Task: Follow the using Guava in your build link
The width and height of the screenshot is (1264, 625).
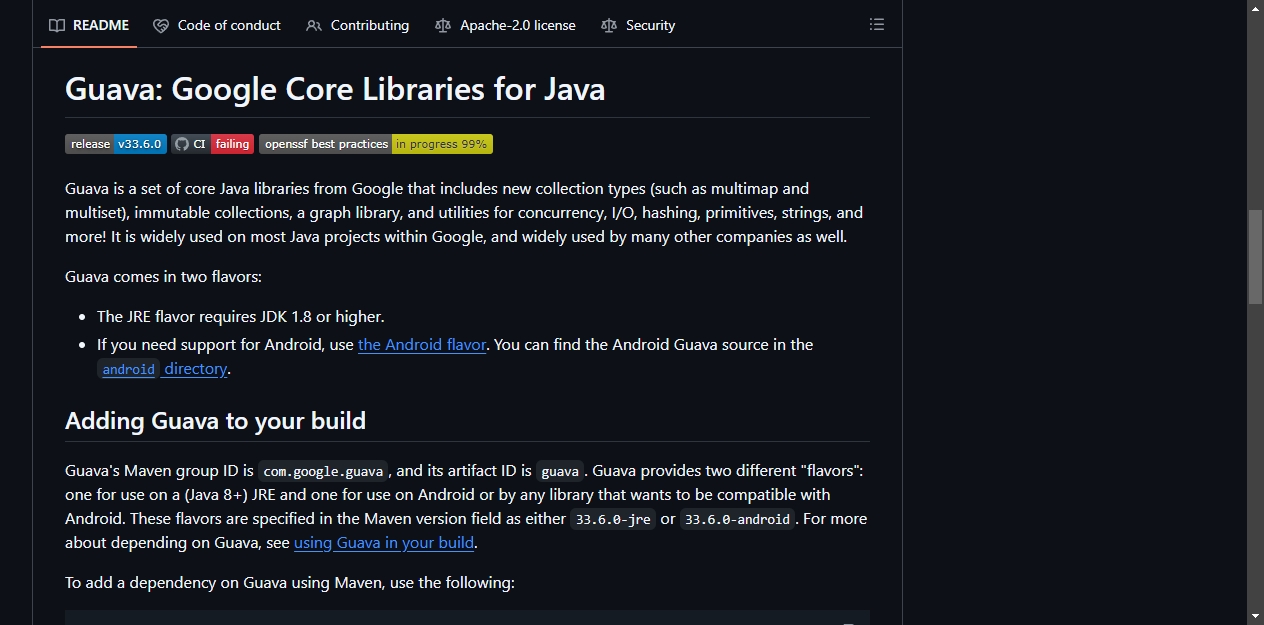Action: point(384,543)
